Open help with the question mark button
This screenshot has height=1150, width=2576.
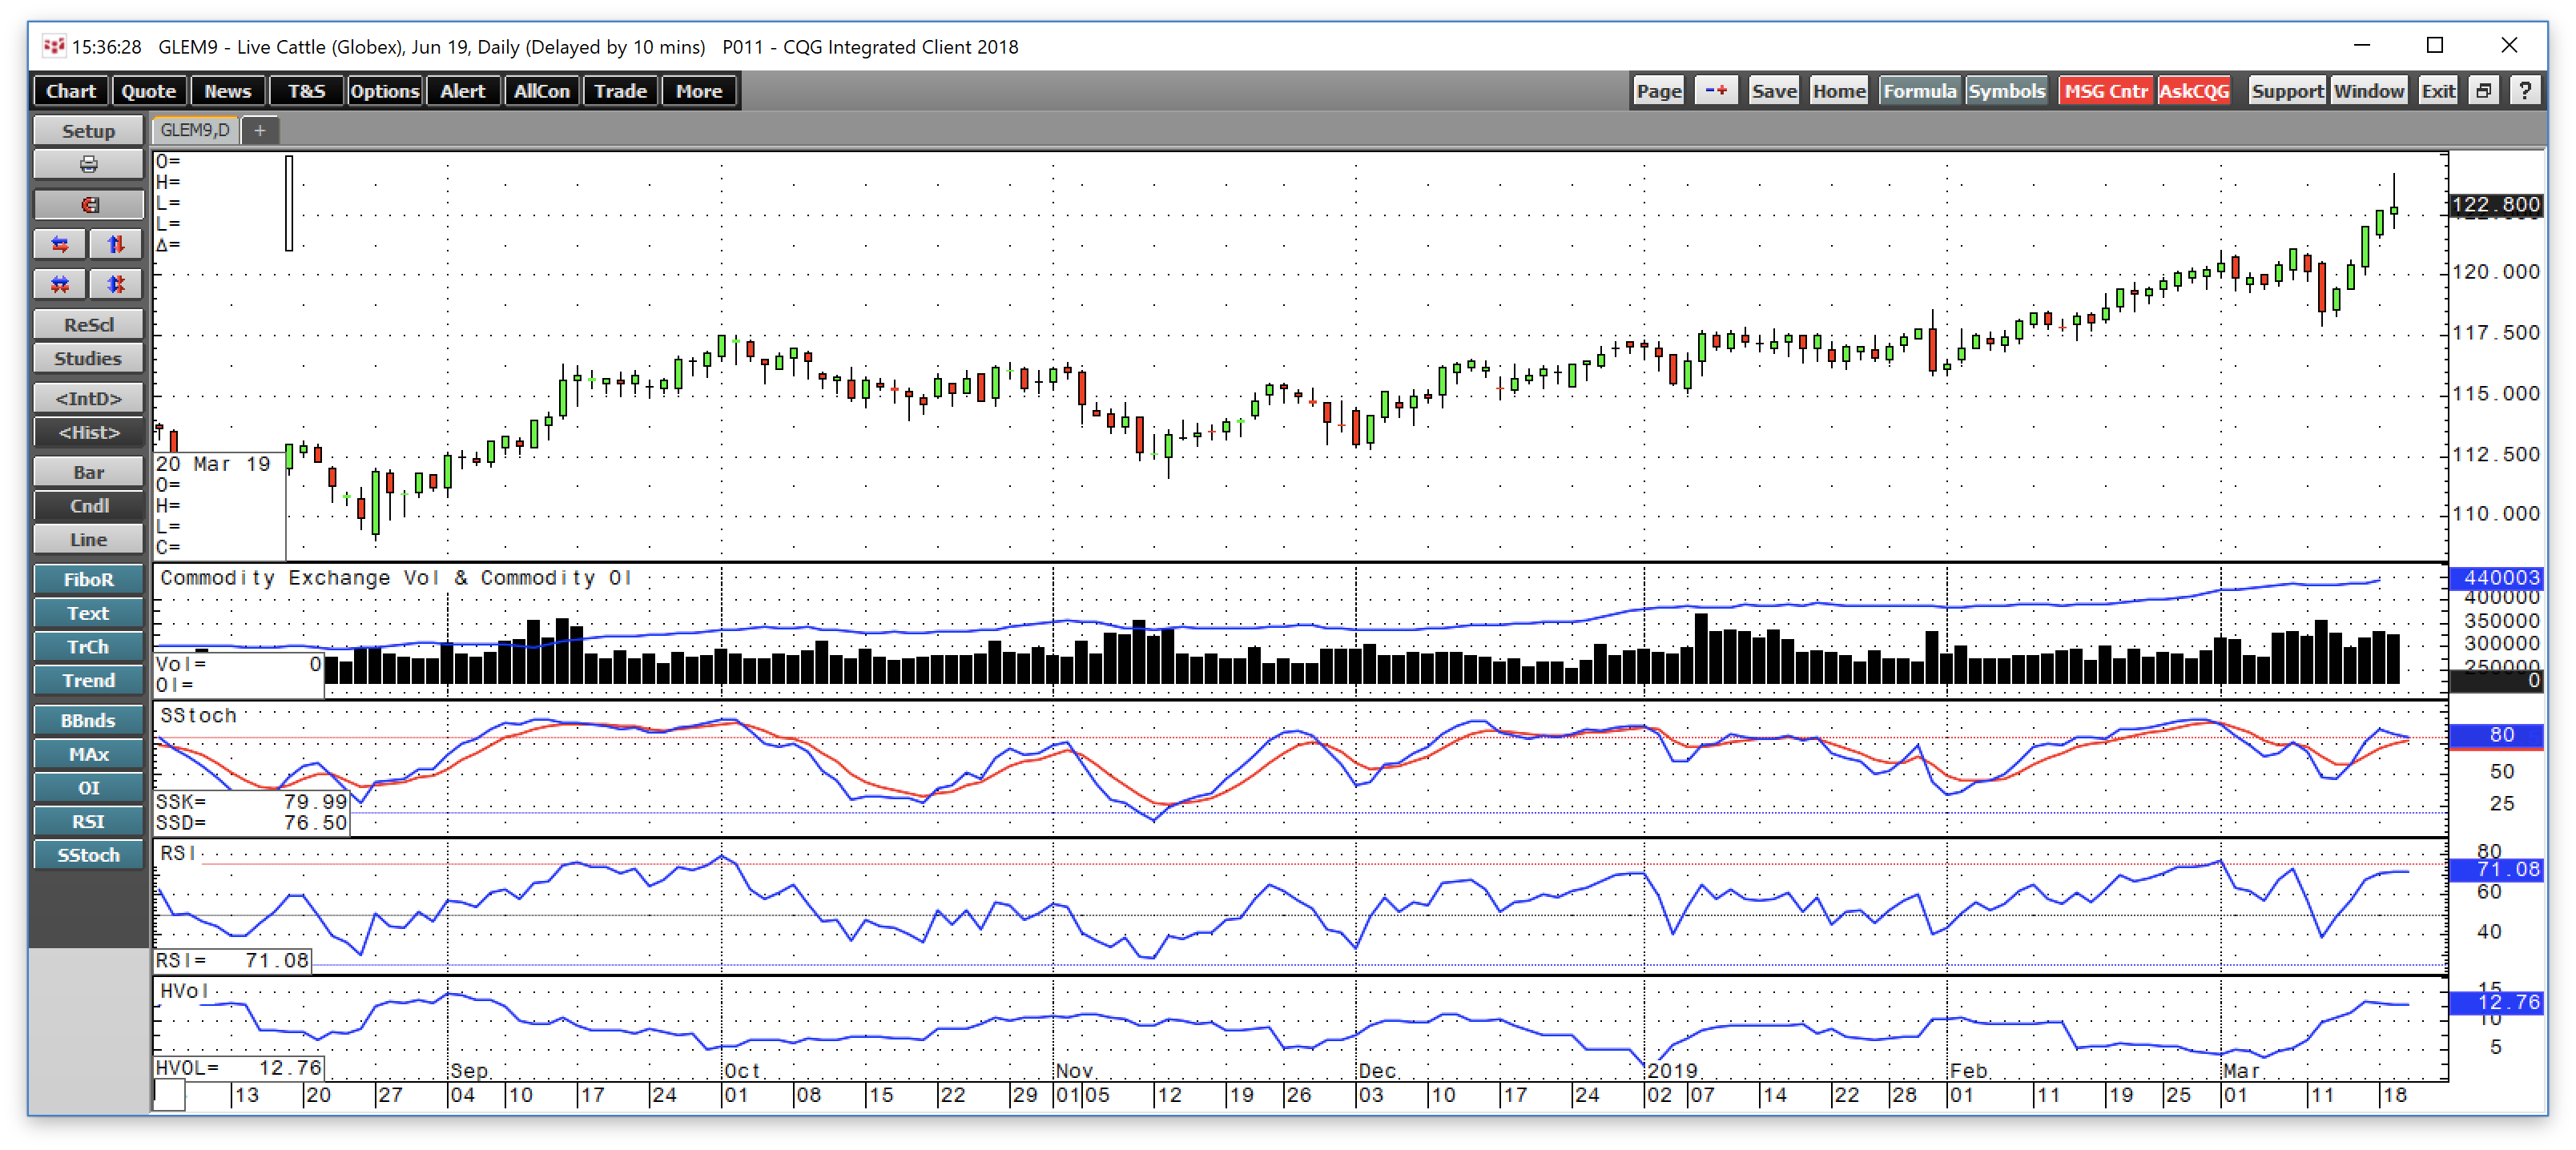2525,91
